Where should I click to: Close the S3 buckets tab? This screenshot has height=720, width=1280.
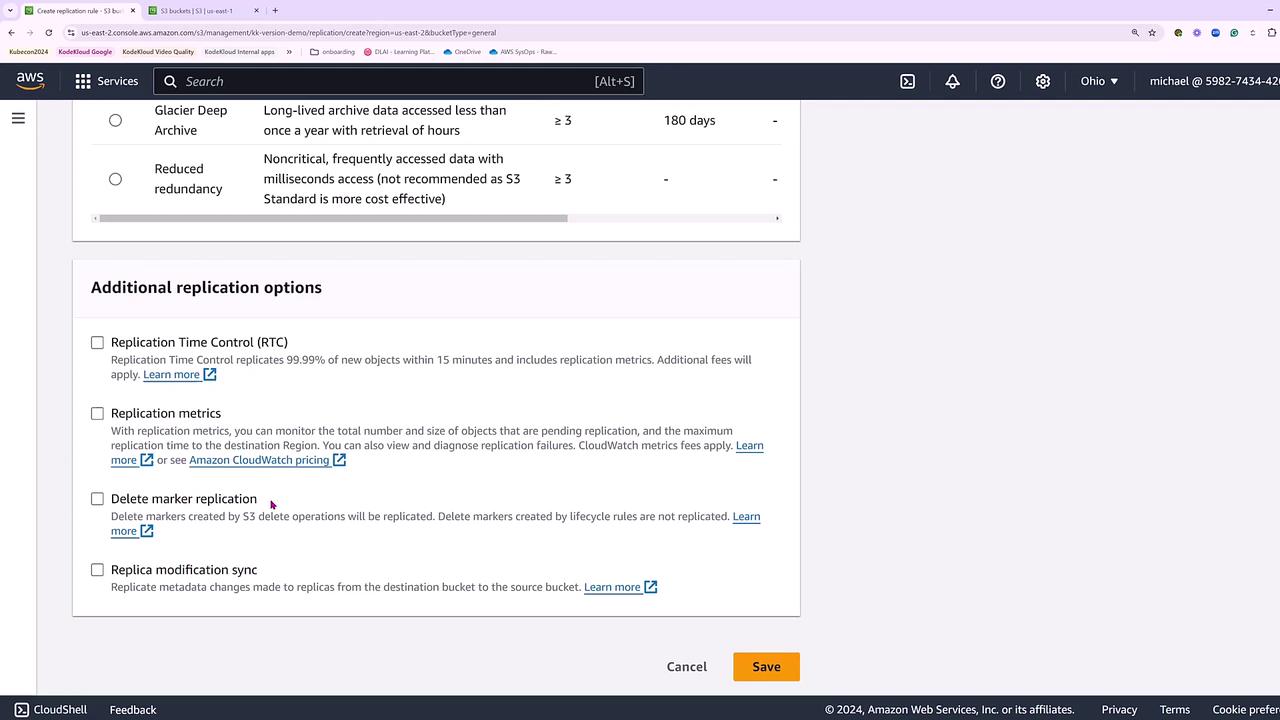tap(257, 11)
